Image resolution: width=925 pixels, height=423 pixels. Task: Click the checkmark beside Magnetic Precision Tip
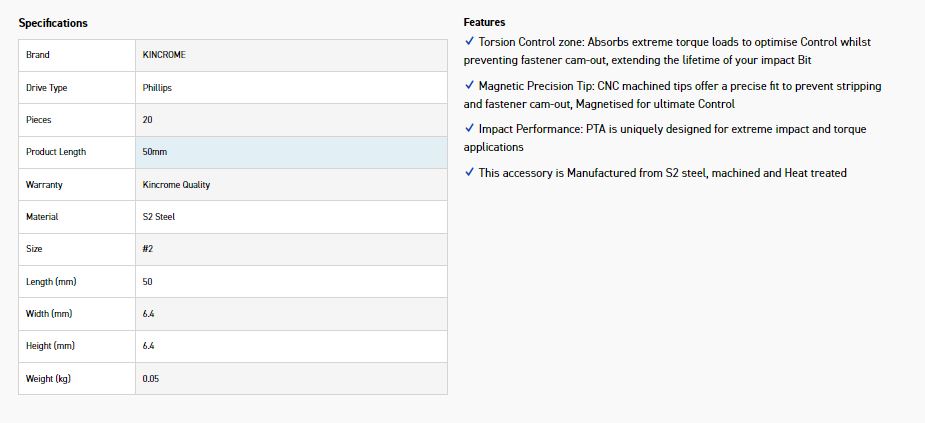coord(470,86)
